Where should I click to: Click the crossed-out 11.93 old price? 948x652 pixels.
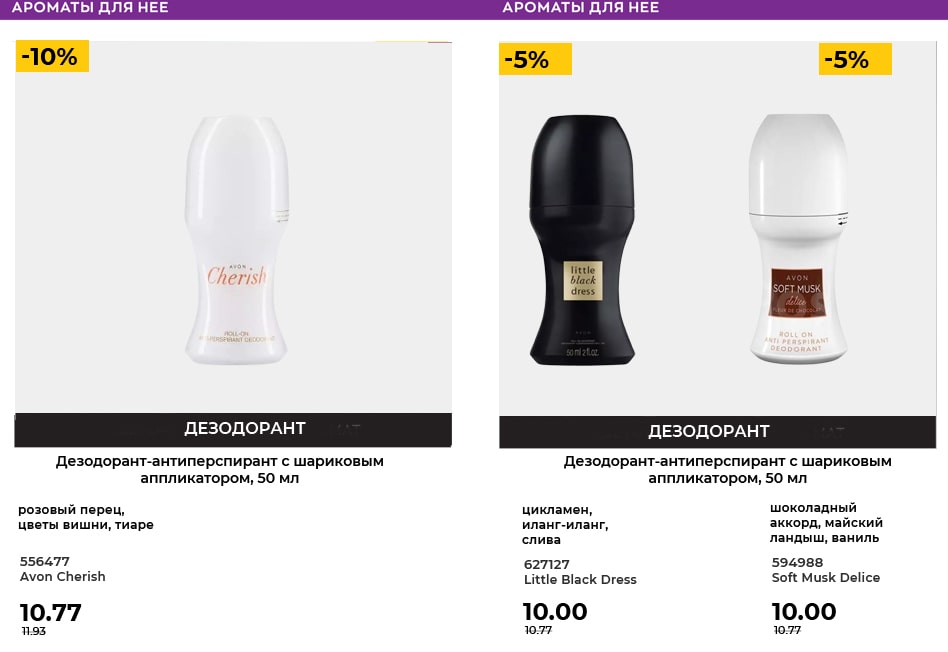click(34, 632)
